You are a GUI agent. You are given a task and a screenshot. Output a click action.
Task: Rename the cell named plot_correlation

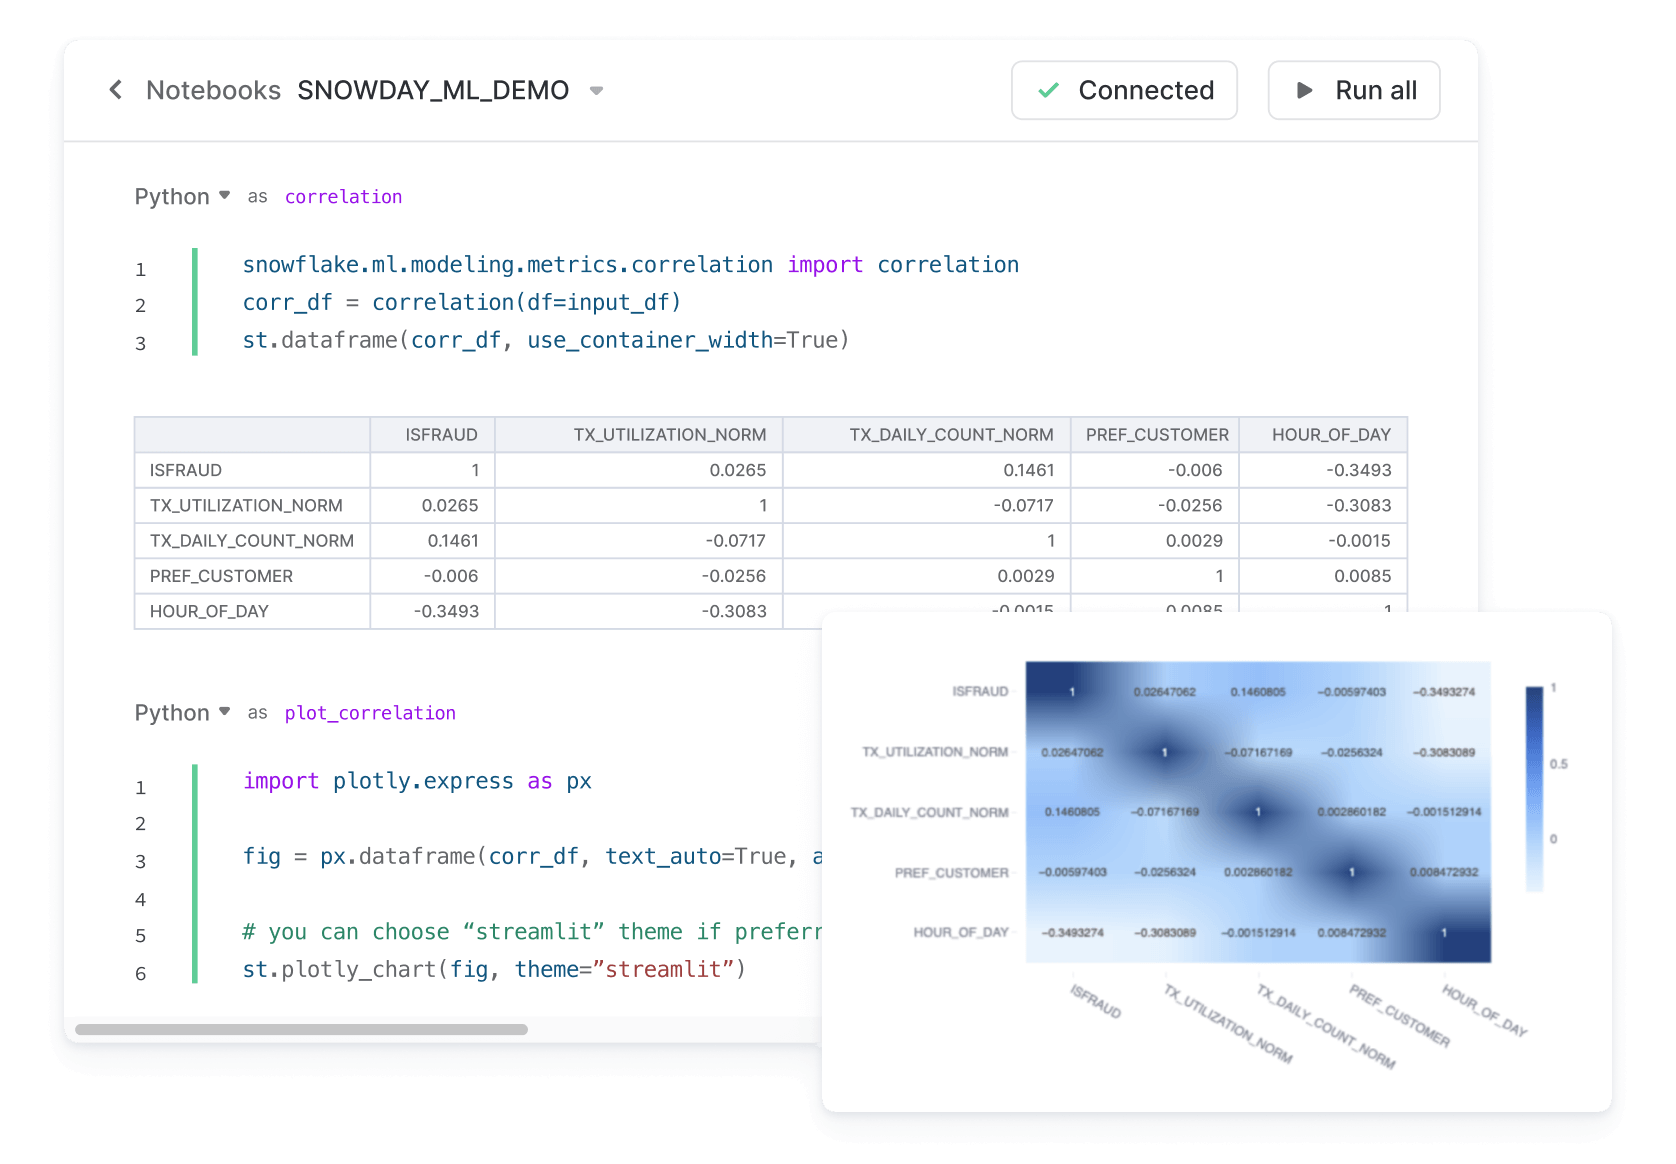click(x=370, y=713)
